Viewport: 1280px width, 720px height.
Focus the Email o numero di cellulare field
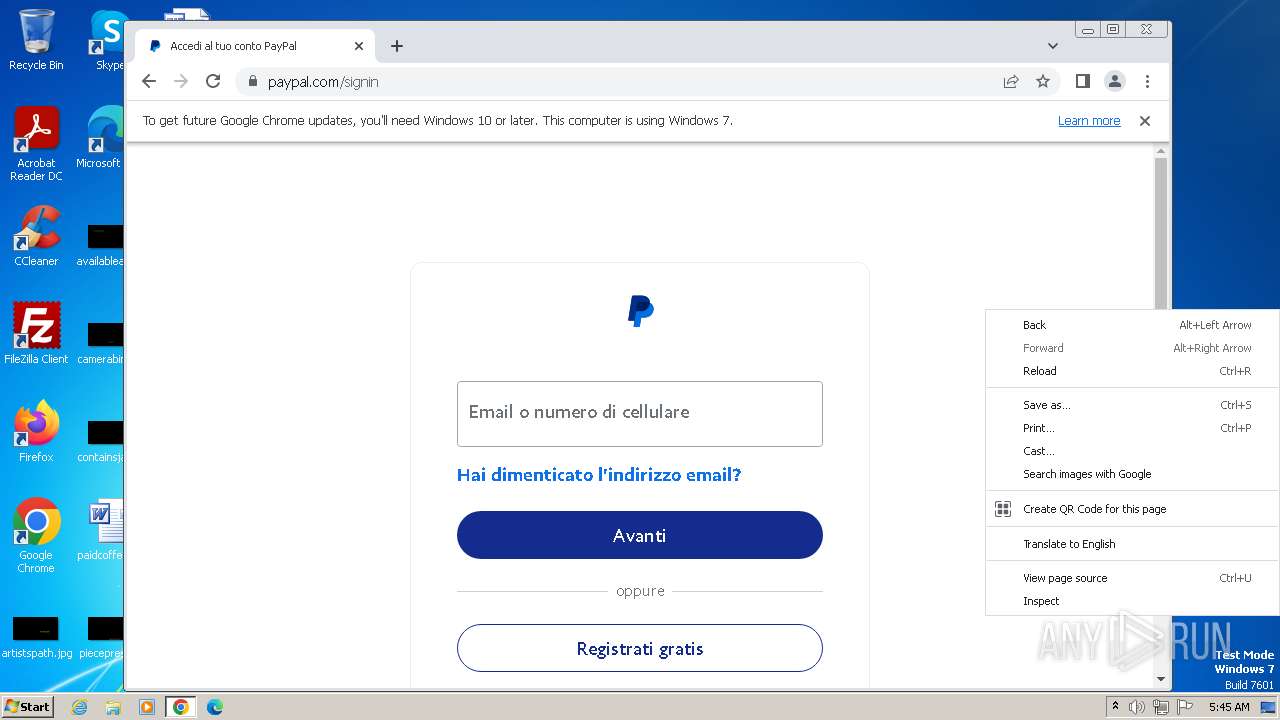tap(640, 413)
